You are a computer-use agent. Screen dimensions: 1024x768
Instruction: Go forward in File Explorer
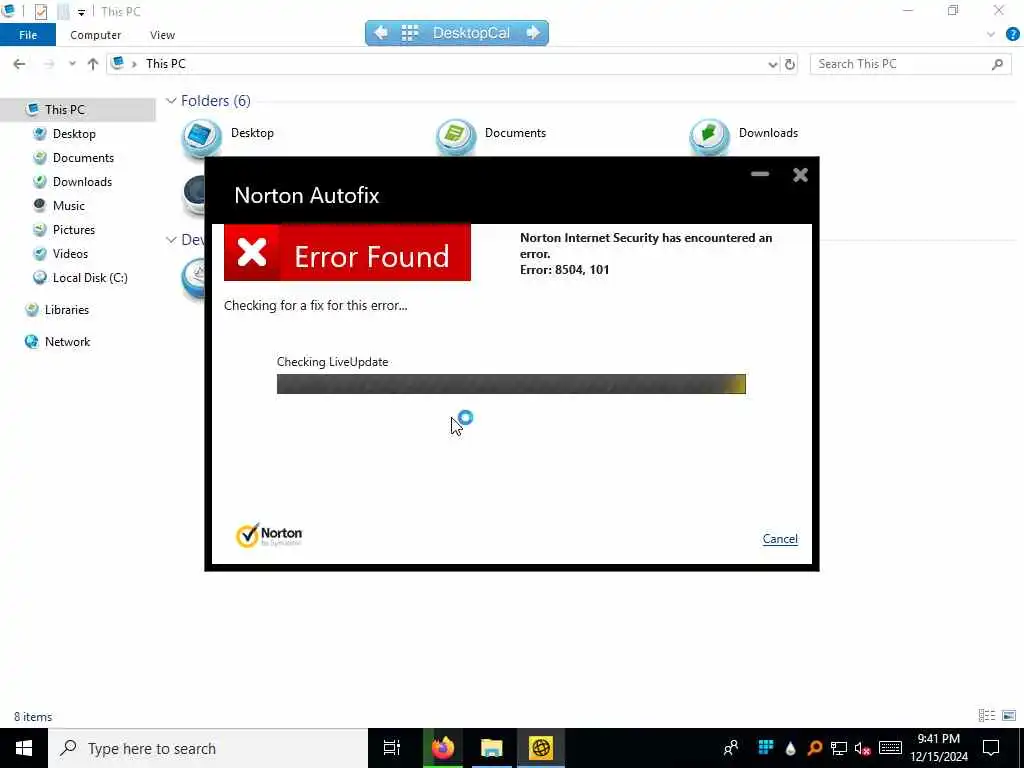click(x=48, y=63)
